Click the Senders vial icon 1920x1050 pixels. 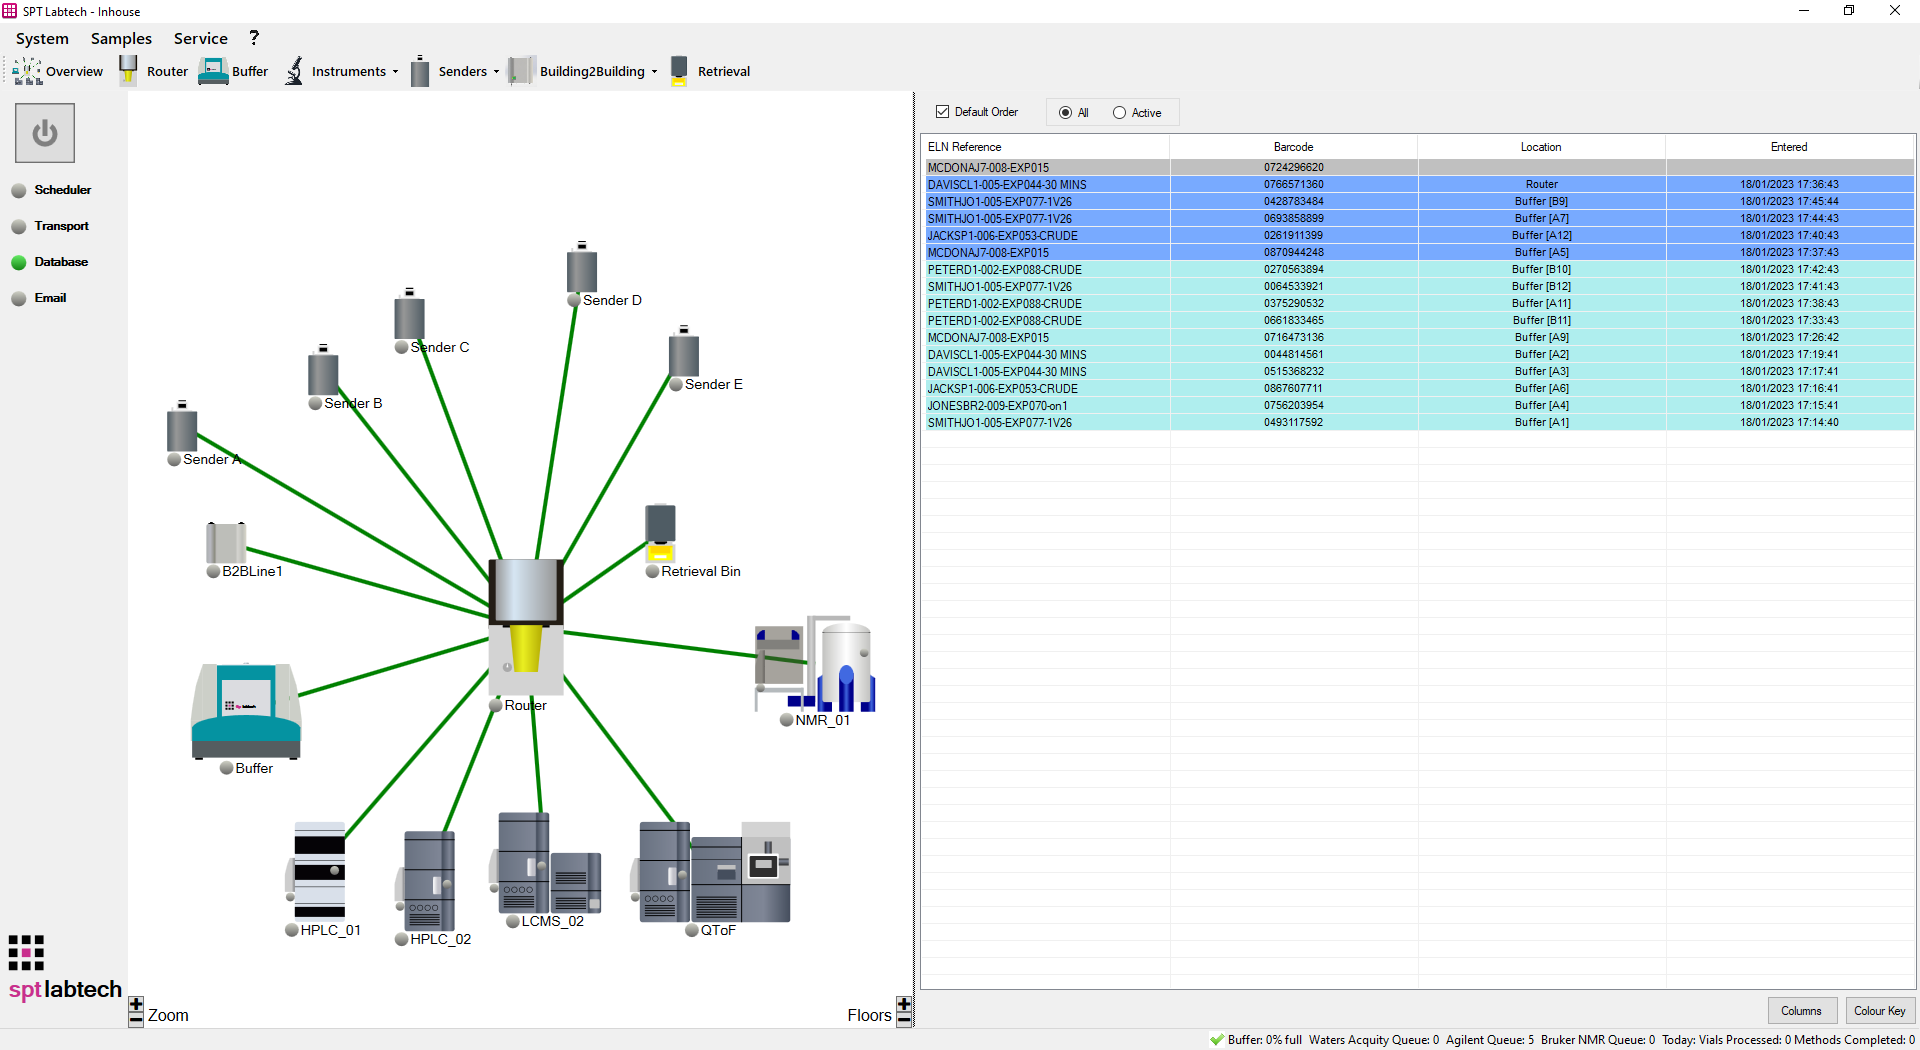tap(420, 71)
